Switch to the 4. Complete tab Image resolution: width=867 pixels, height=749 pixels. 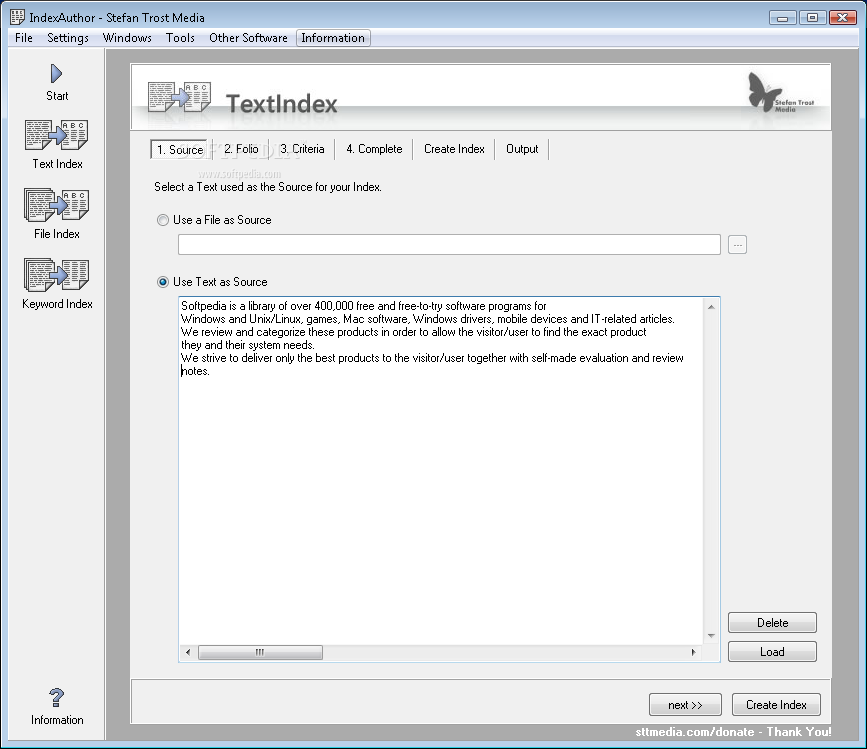coord(374,149)
